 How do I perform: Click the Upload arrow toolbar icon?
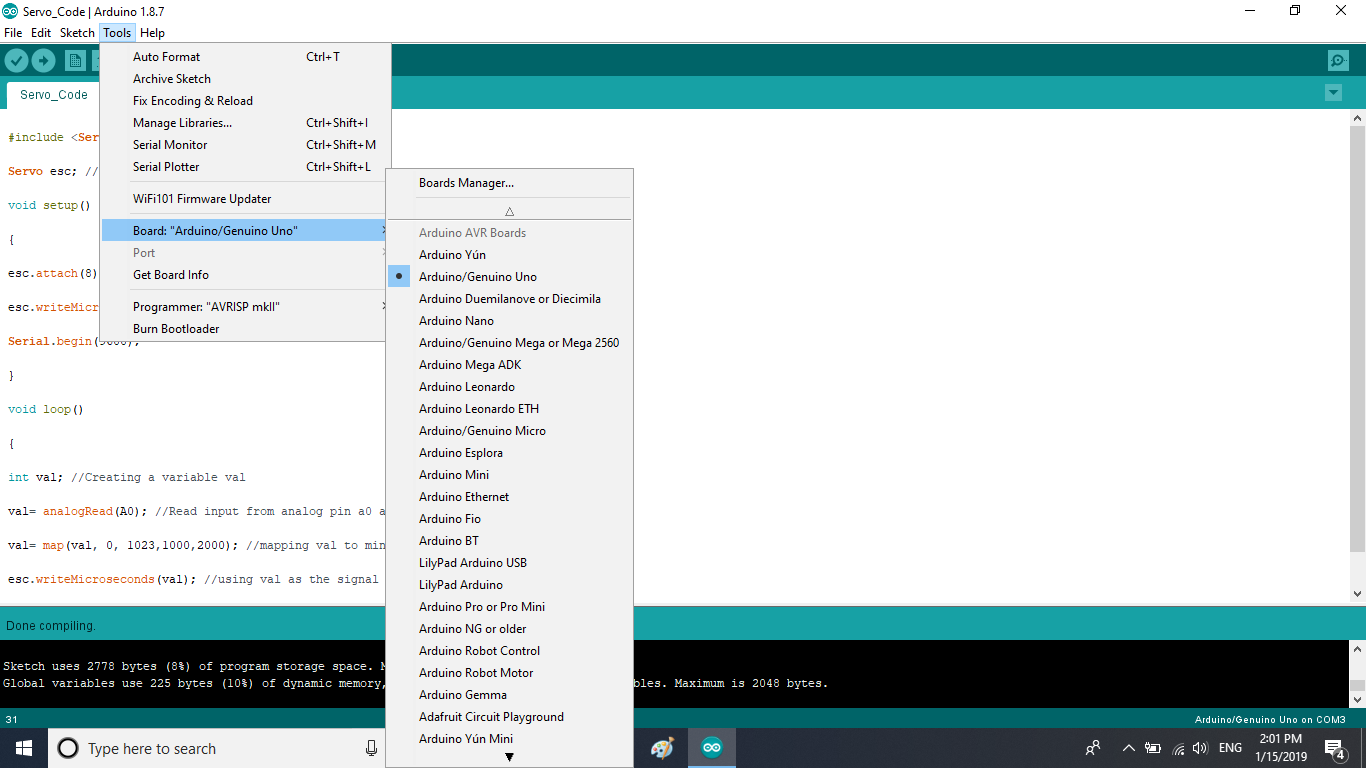tap(43, 61)
